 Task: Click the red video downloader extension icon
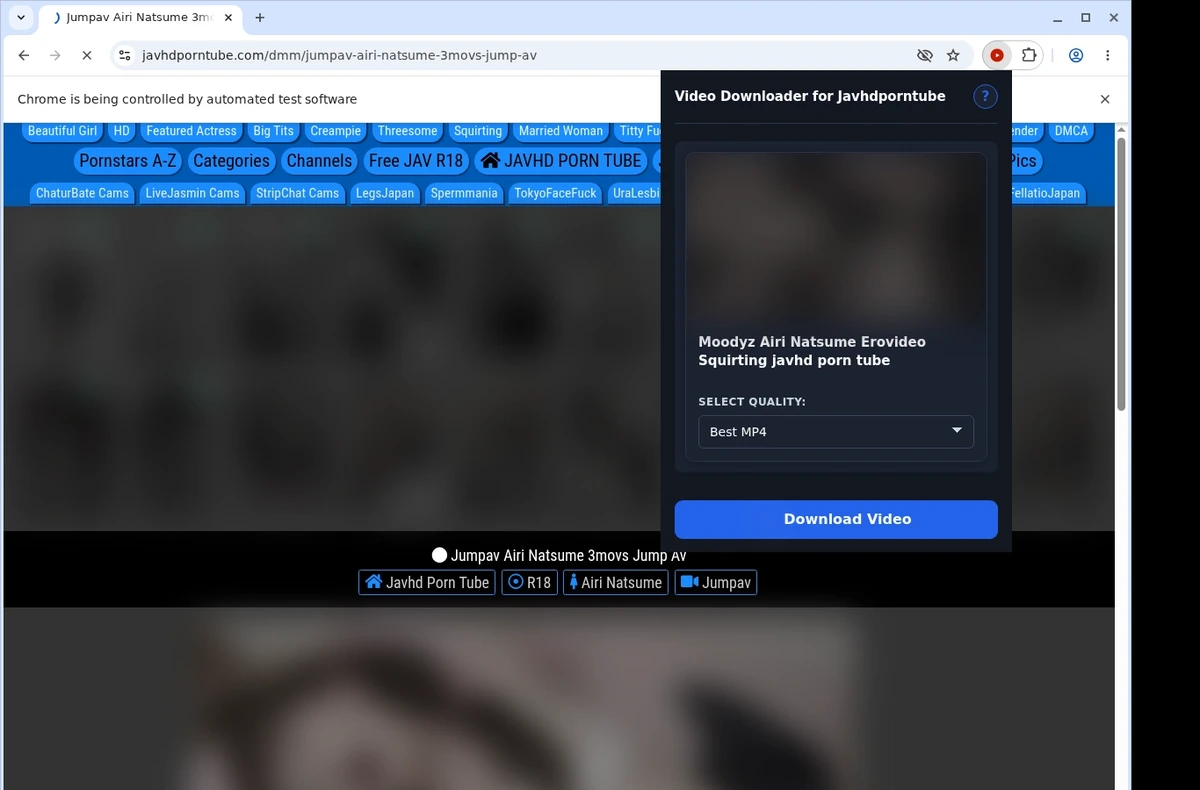pyautogui.click(x=997, y=55)
